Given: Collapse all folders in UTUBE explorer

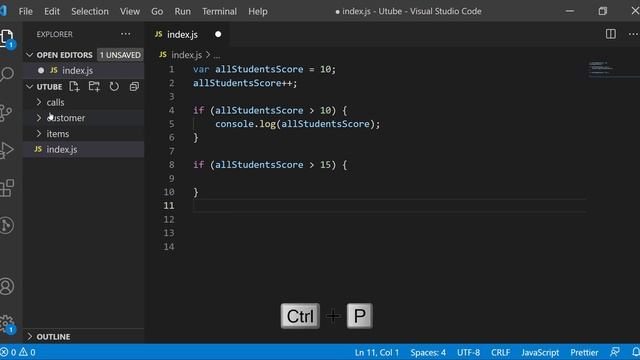Looking at the screenshot, I should tap(134, 87).
